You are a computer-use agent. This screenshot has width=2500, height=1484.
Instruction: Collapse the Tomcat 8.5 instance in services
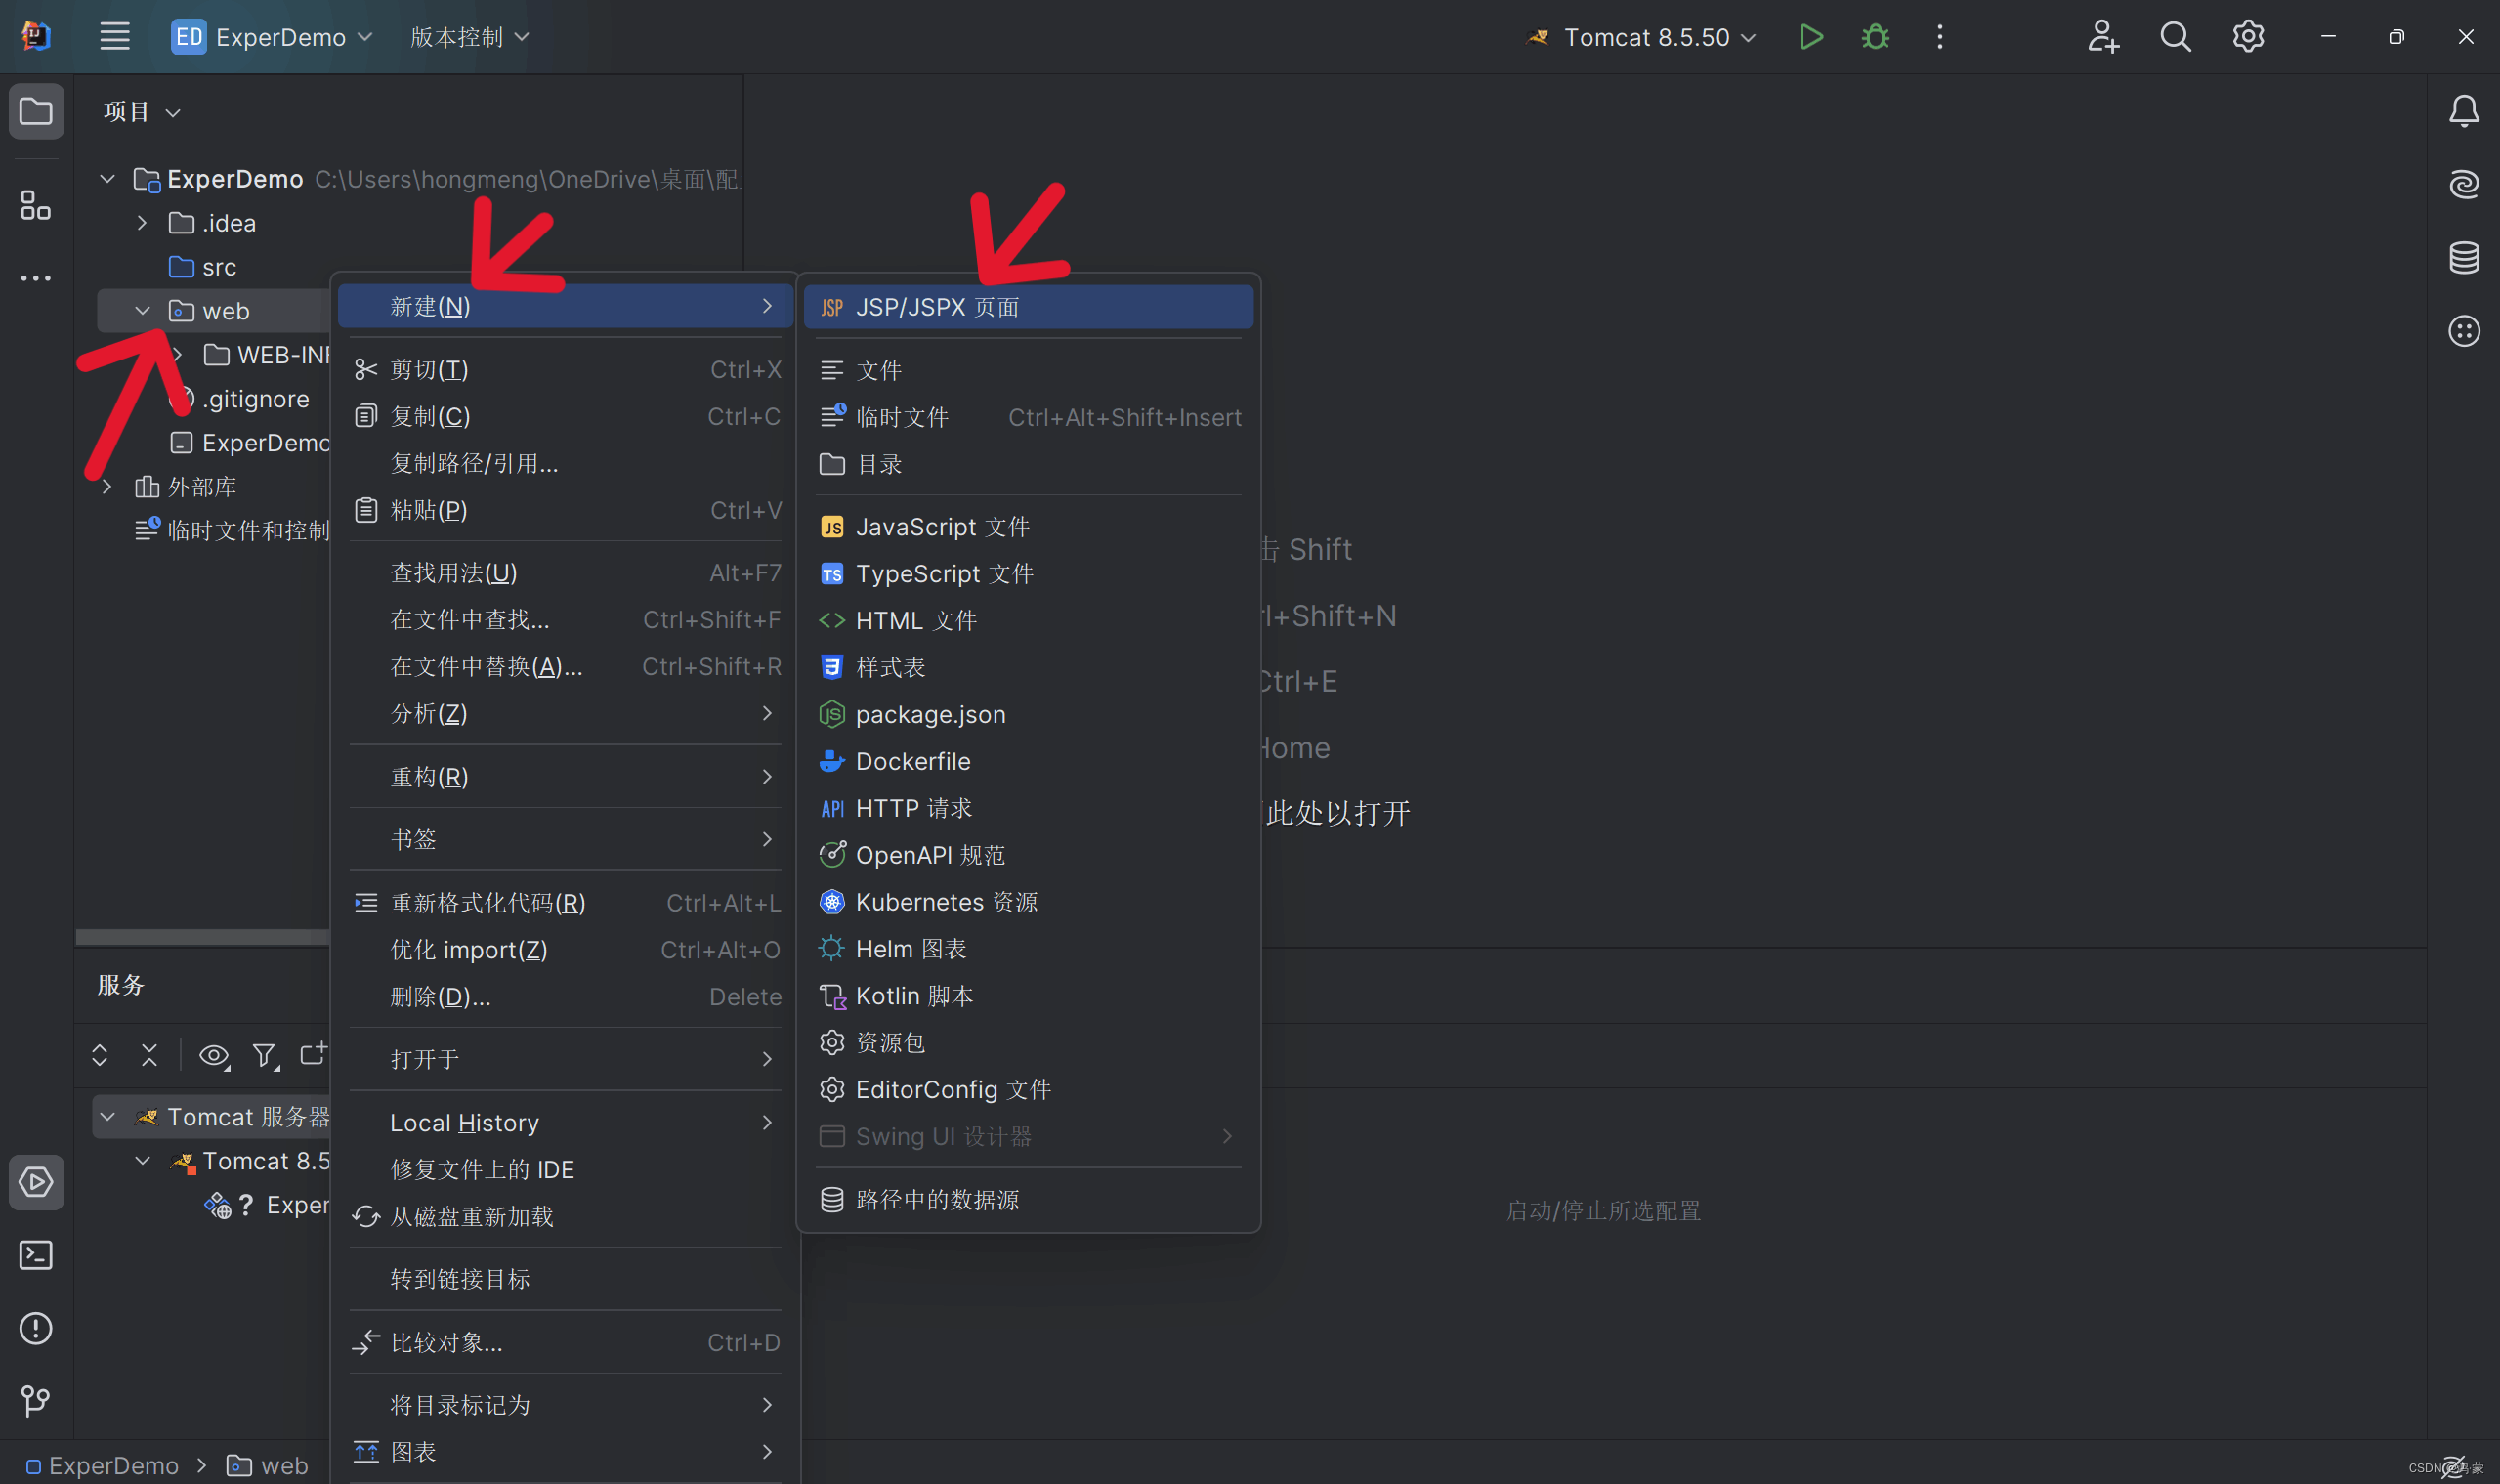pos(142,1161)
